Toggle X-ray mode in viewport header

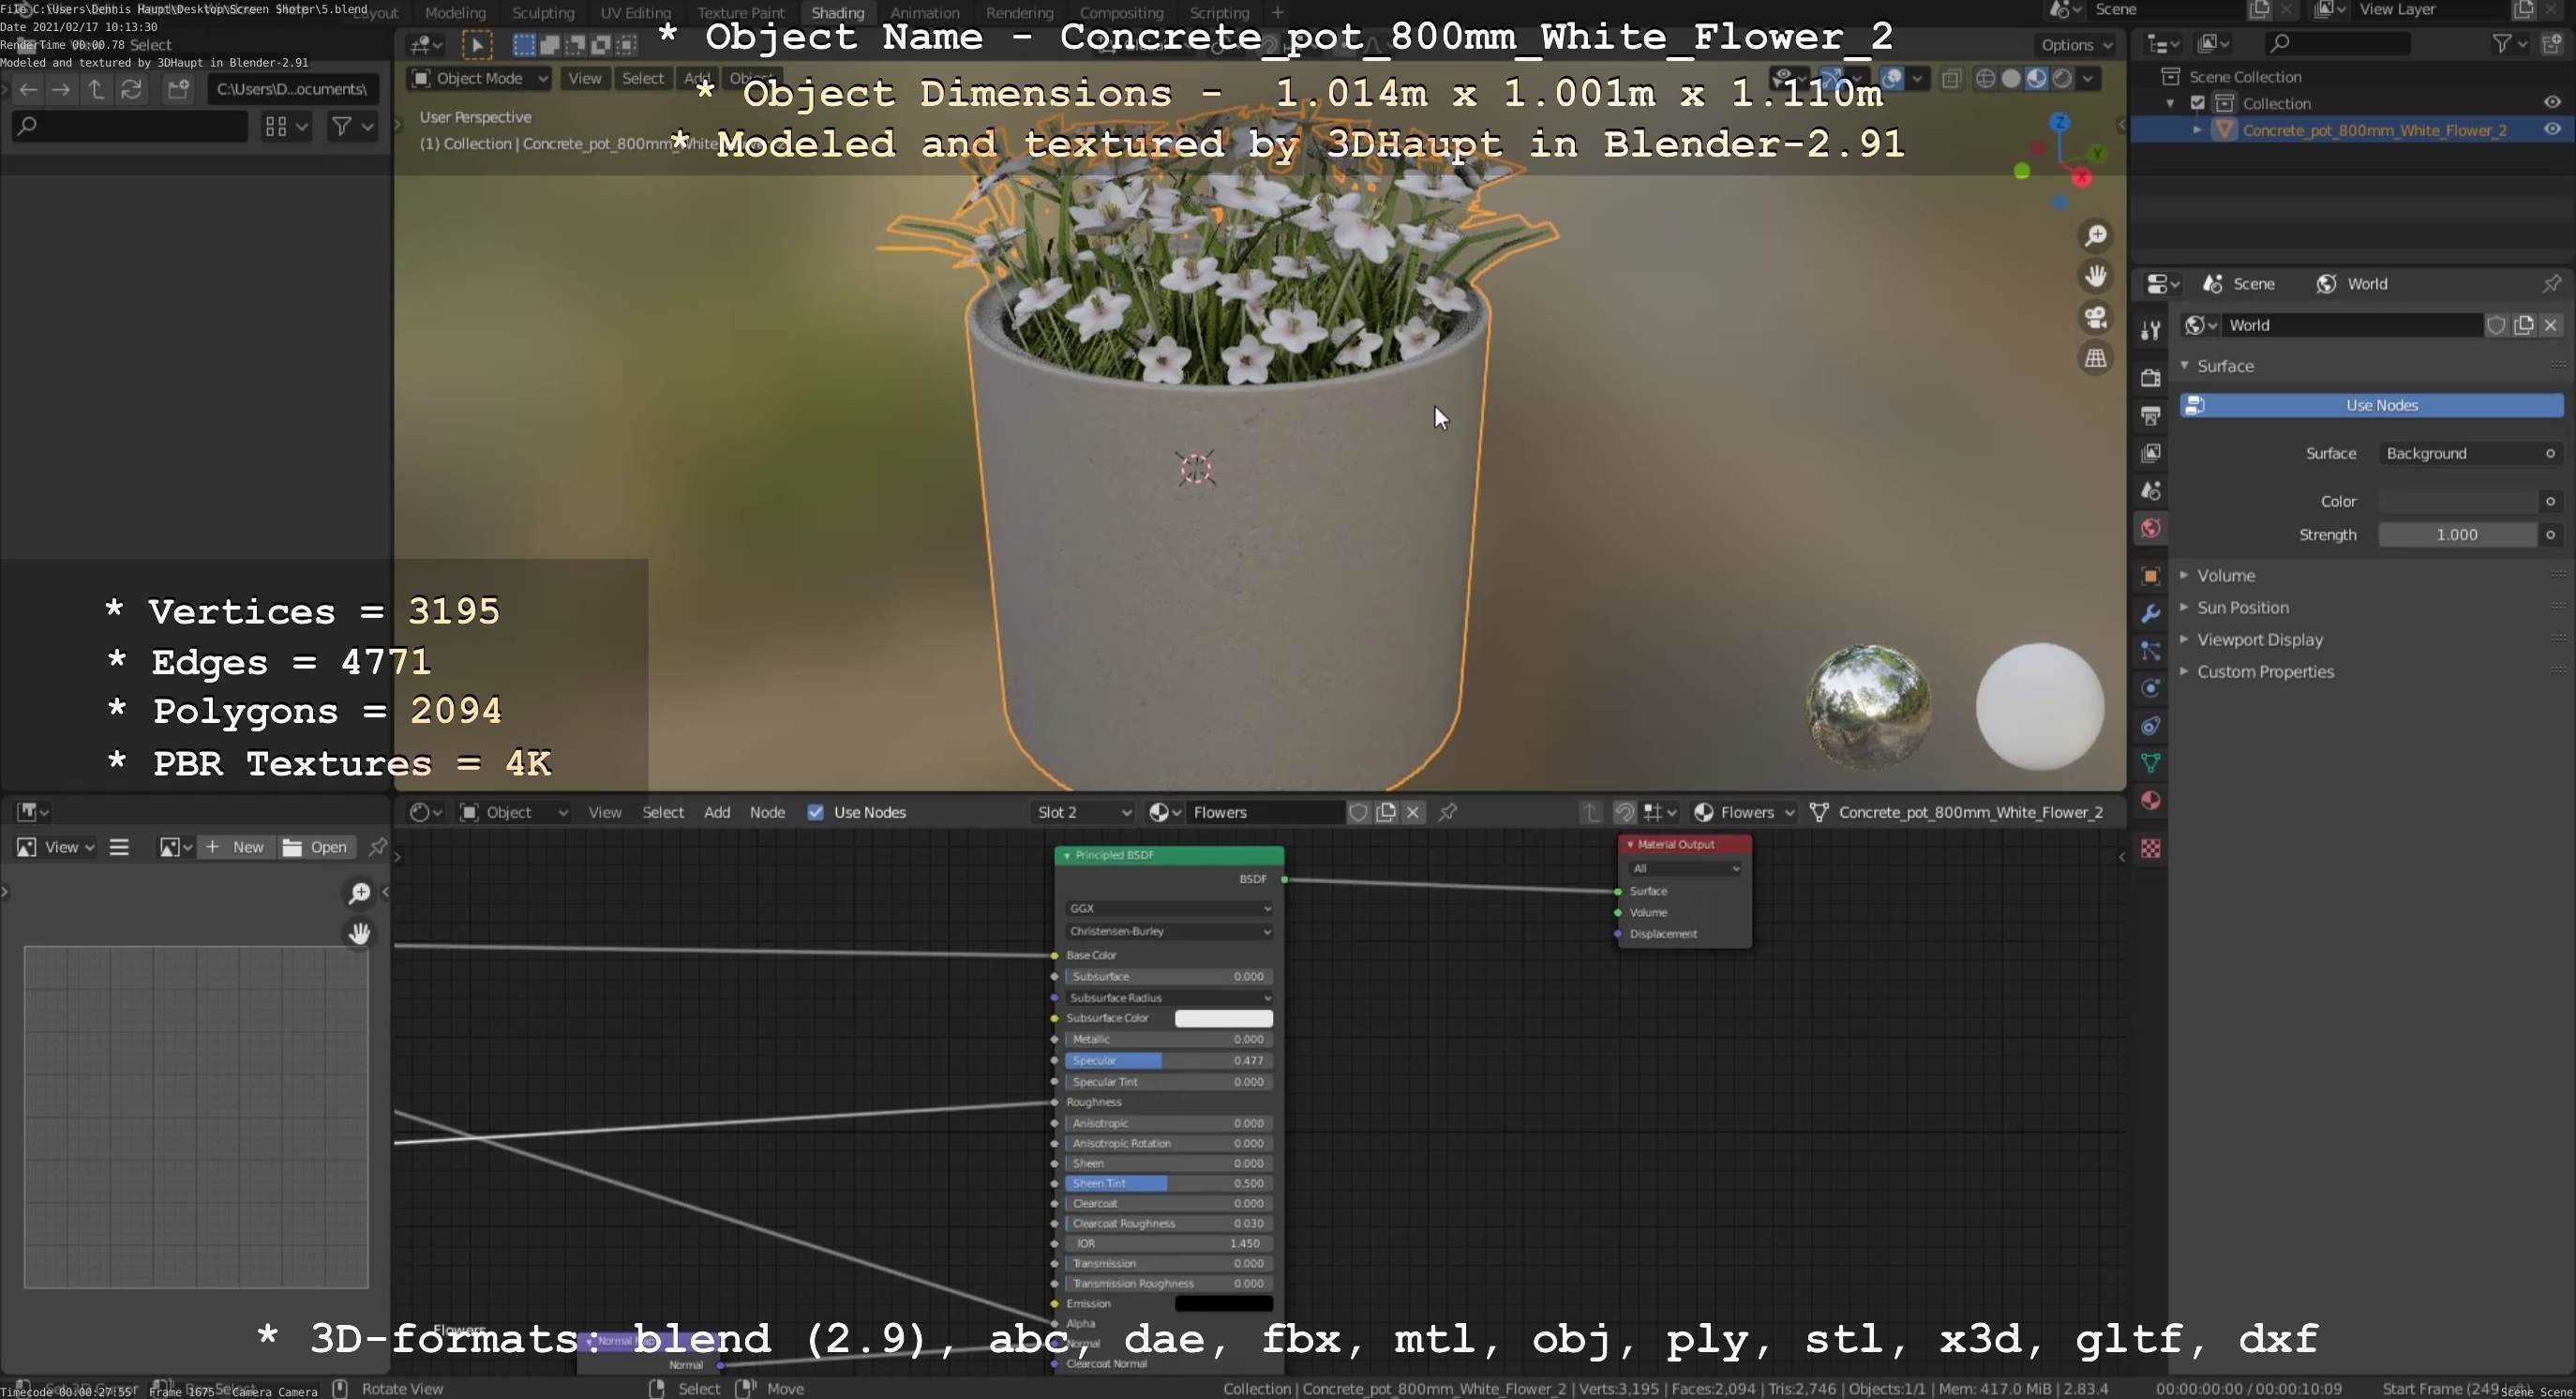pyautogui.click(x=1951, y=78)
